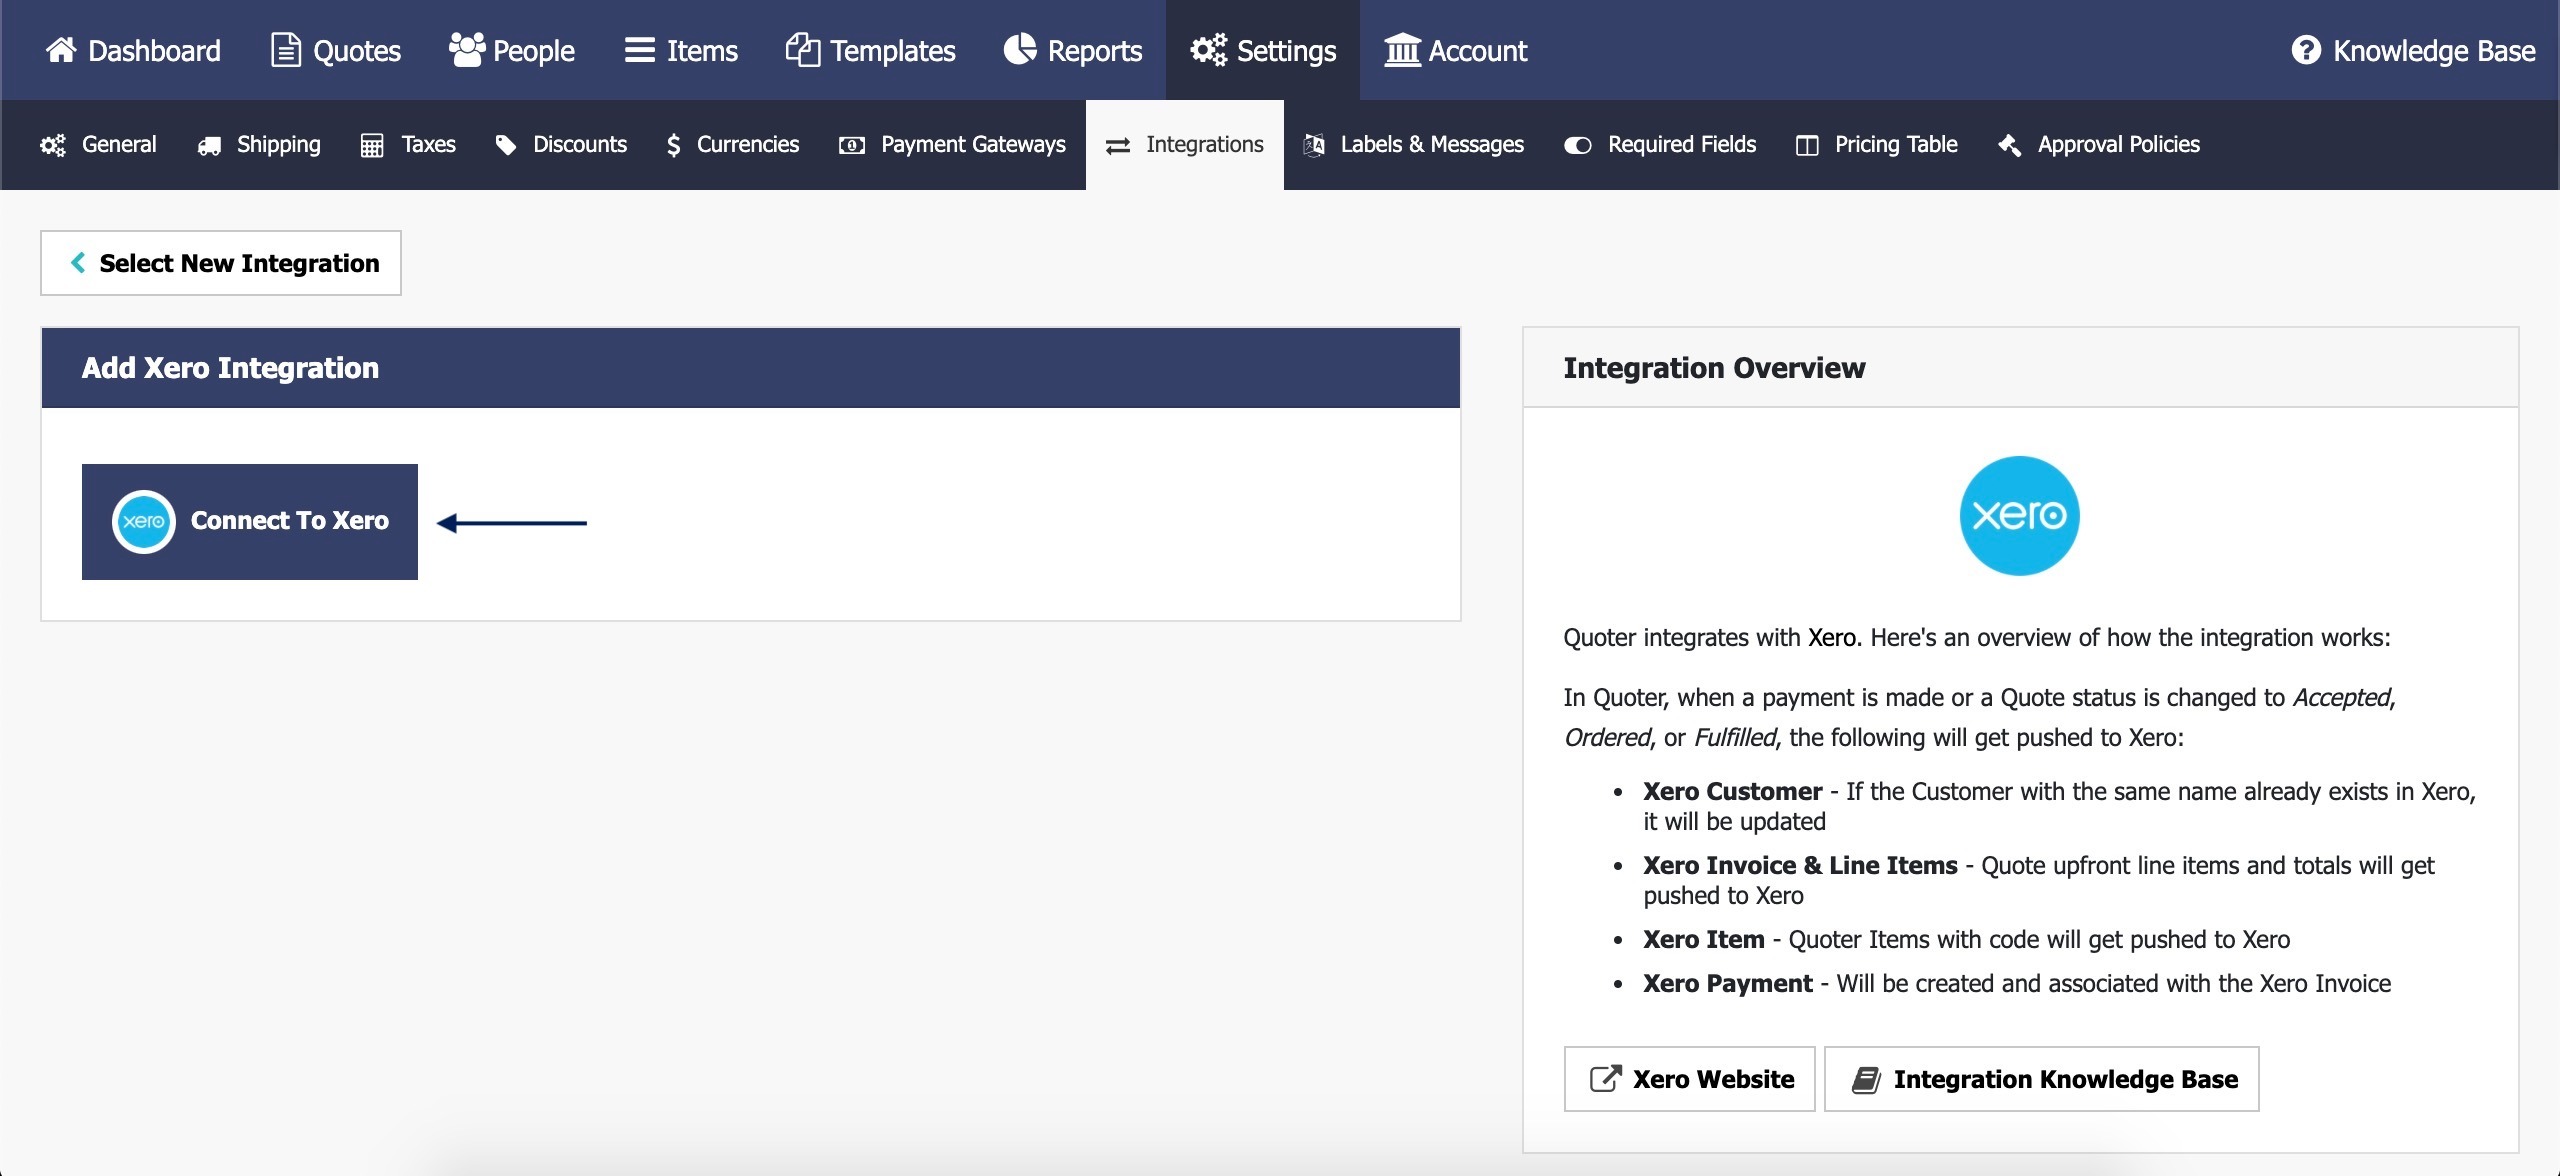Click the Taxes calculator icon
Screen dimensions: 2560x1176
[372, 146]
